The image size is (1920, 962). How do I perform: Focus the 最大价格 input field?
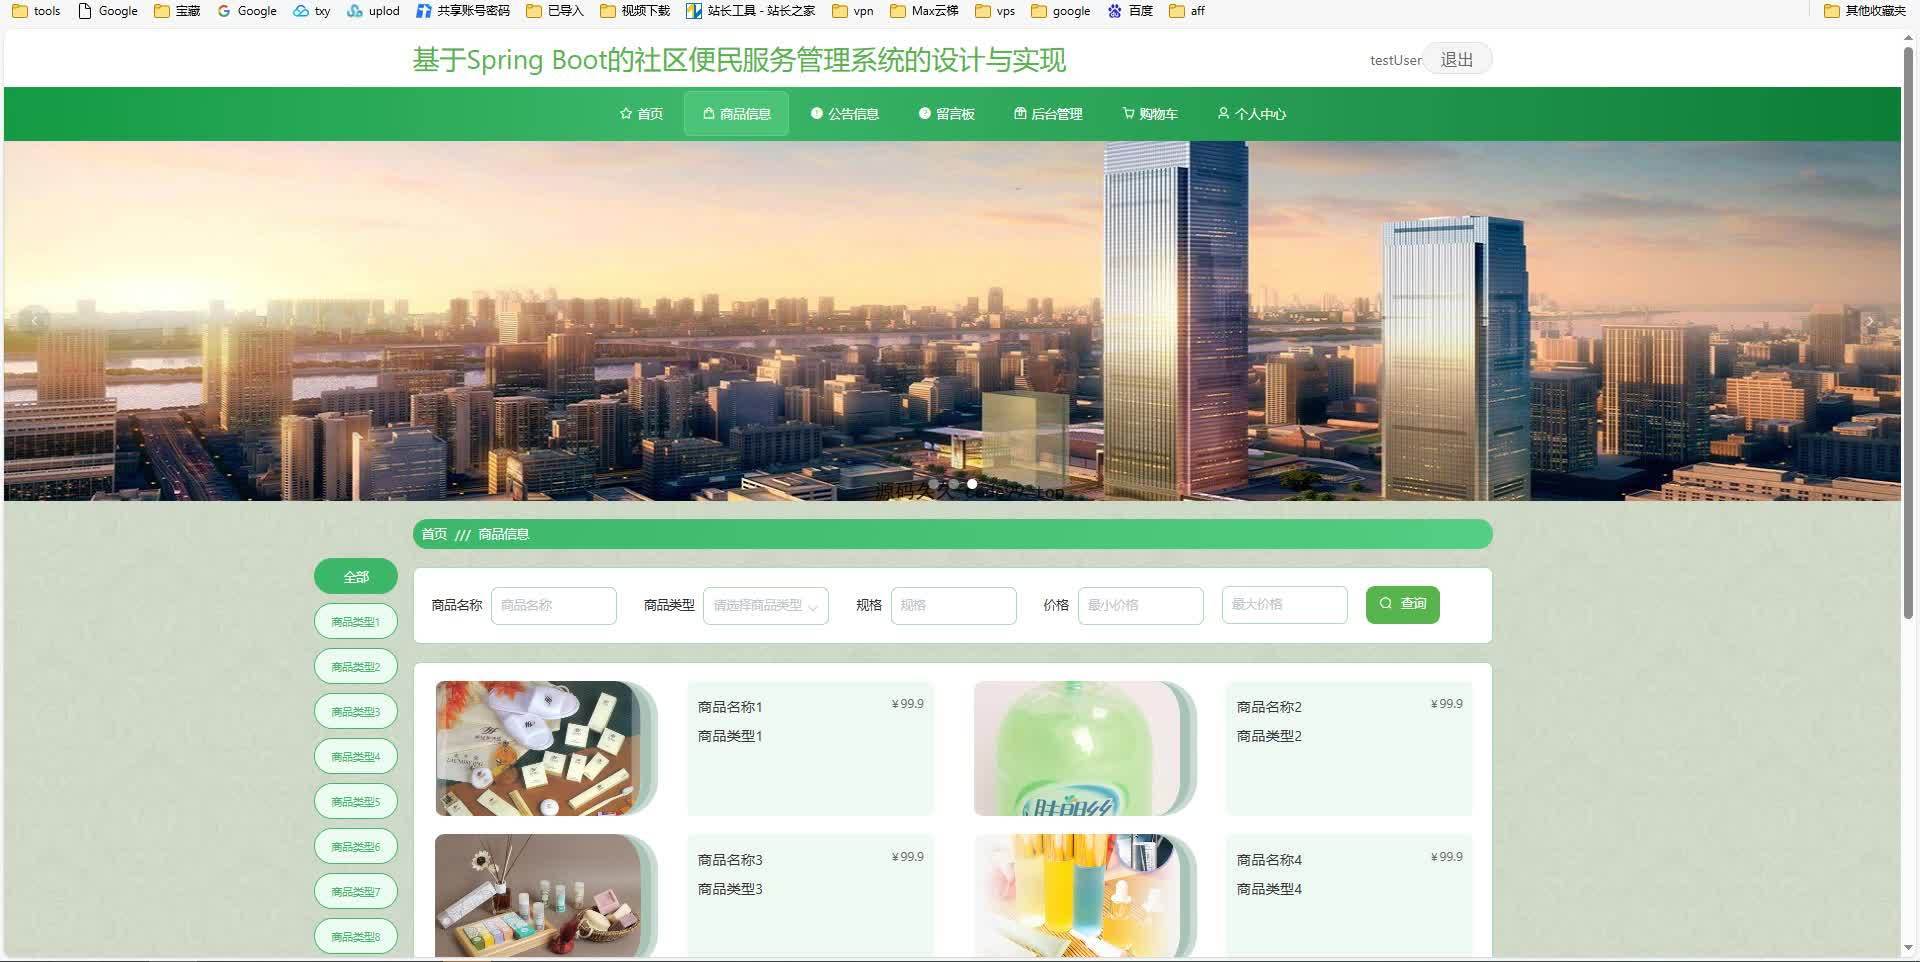point(1285,605)
